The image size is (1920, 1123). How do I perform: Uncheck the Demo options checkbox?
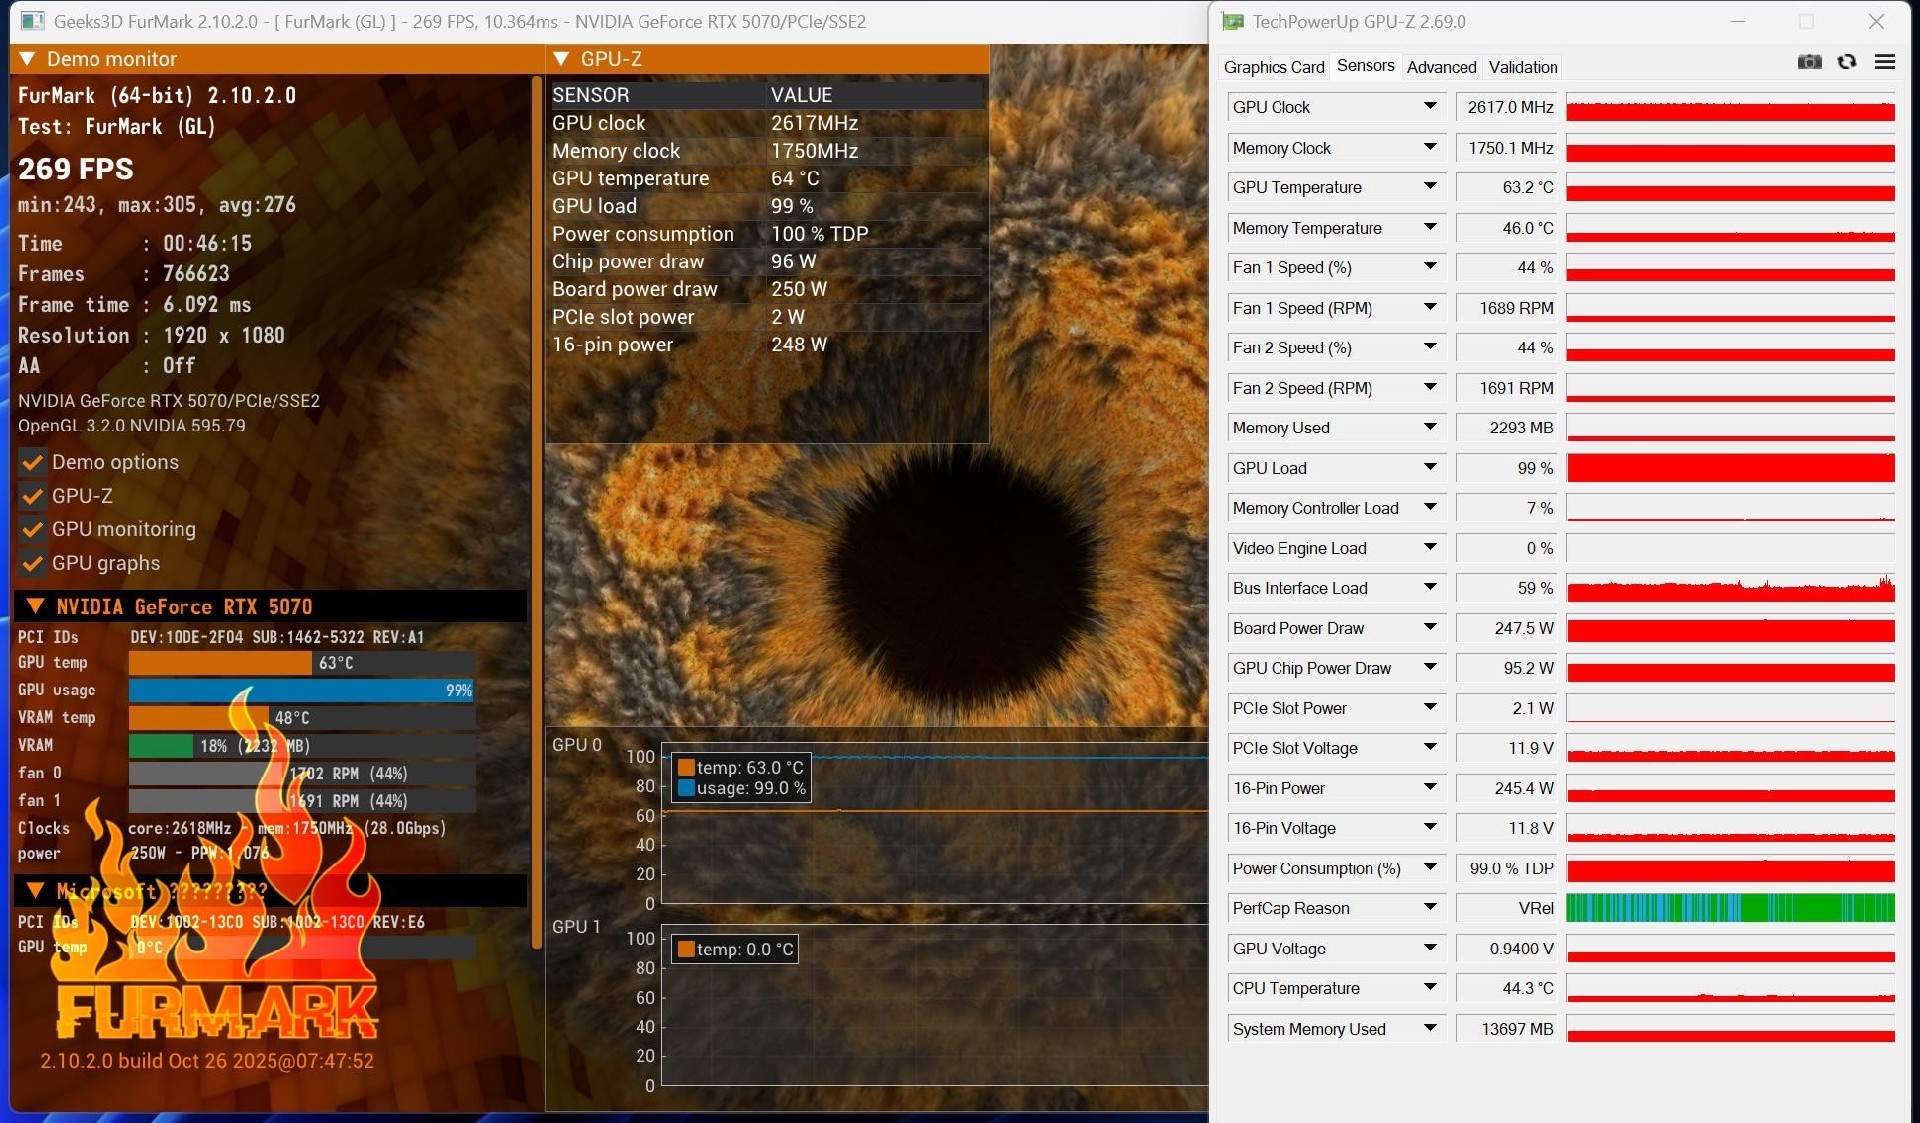[x=33, y=462]
